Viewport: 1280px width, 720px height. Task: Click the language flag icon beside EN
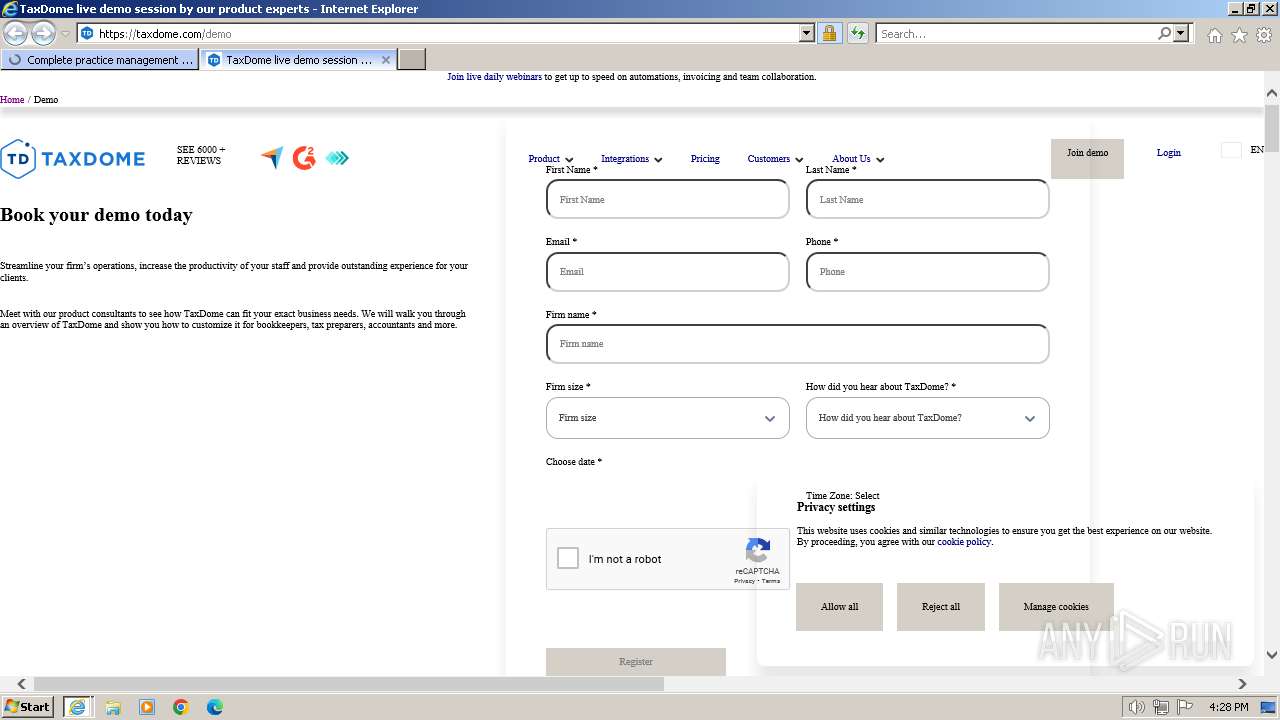(1231, 150)
